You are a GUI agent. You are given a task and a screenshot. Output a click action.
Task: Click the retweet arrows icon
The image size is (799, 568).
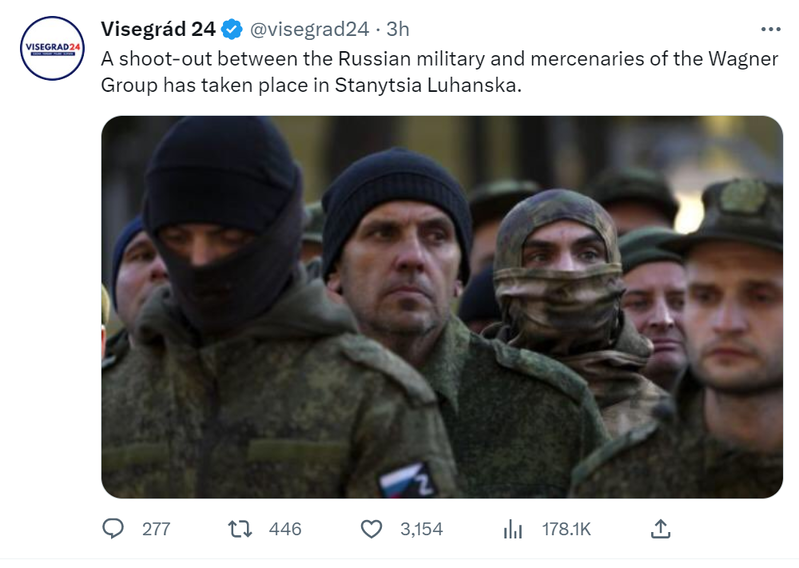[x=239, y=529]
